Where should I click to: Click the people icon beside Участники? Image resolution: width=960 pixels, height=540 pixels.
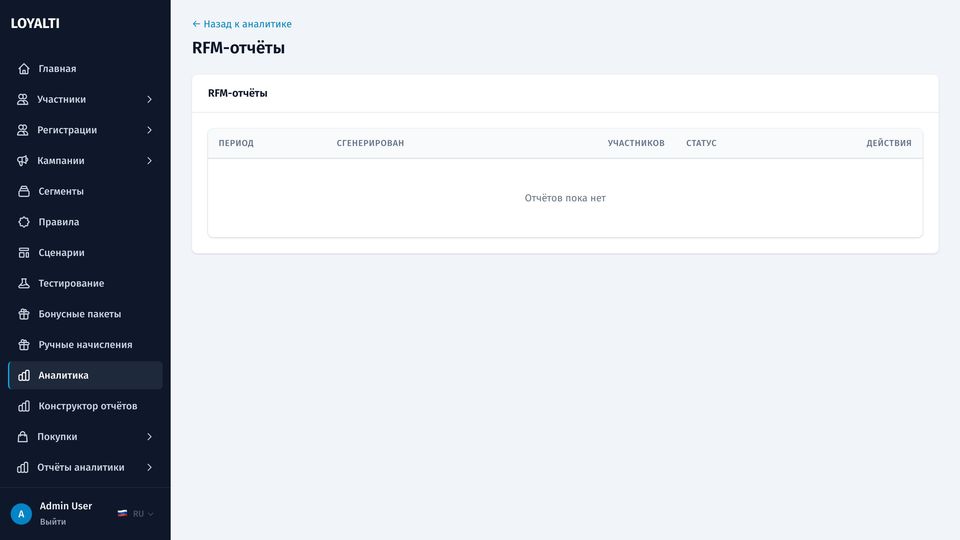(23, 99)
